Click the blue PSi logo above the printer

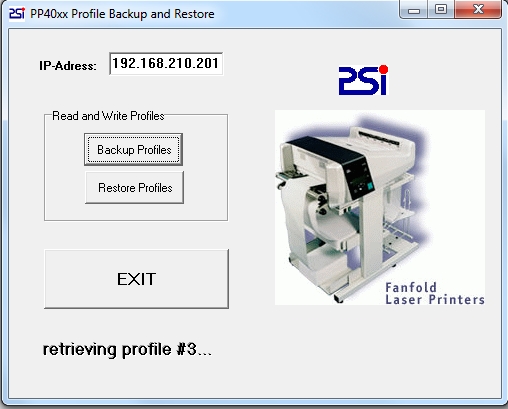(363, 80)
